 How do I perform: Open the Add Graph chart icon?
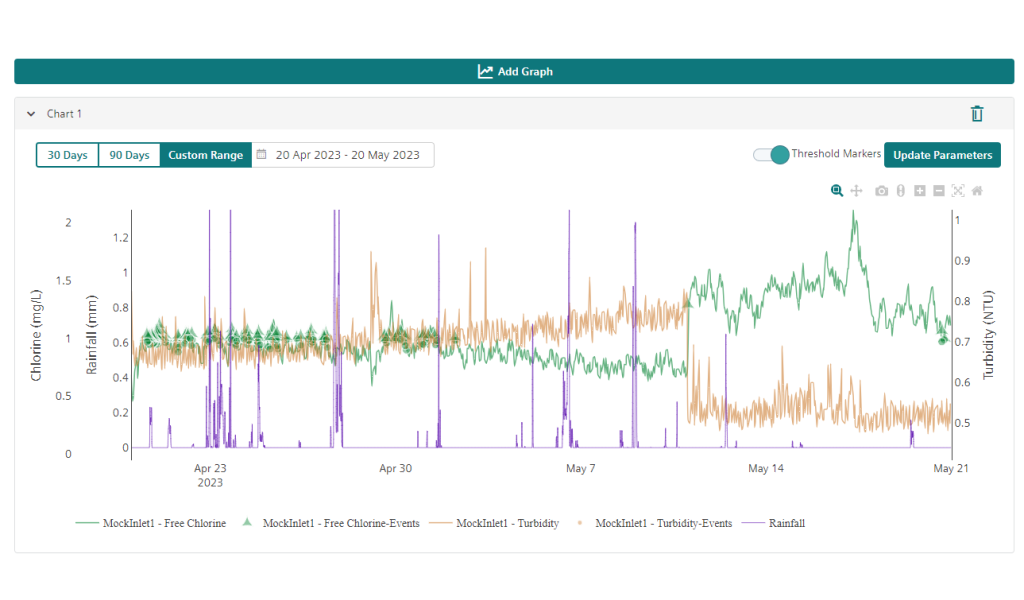tap(484, 71)
